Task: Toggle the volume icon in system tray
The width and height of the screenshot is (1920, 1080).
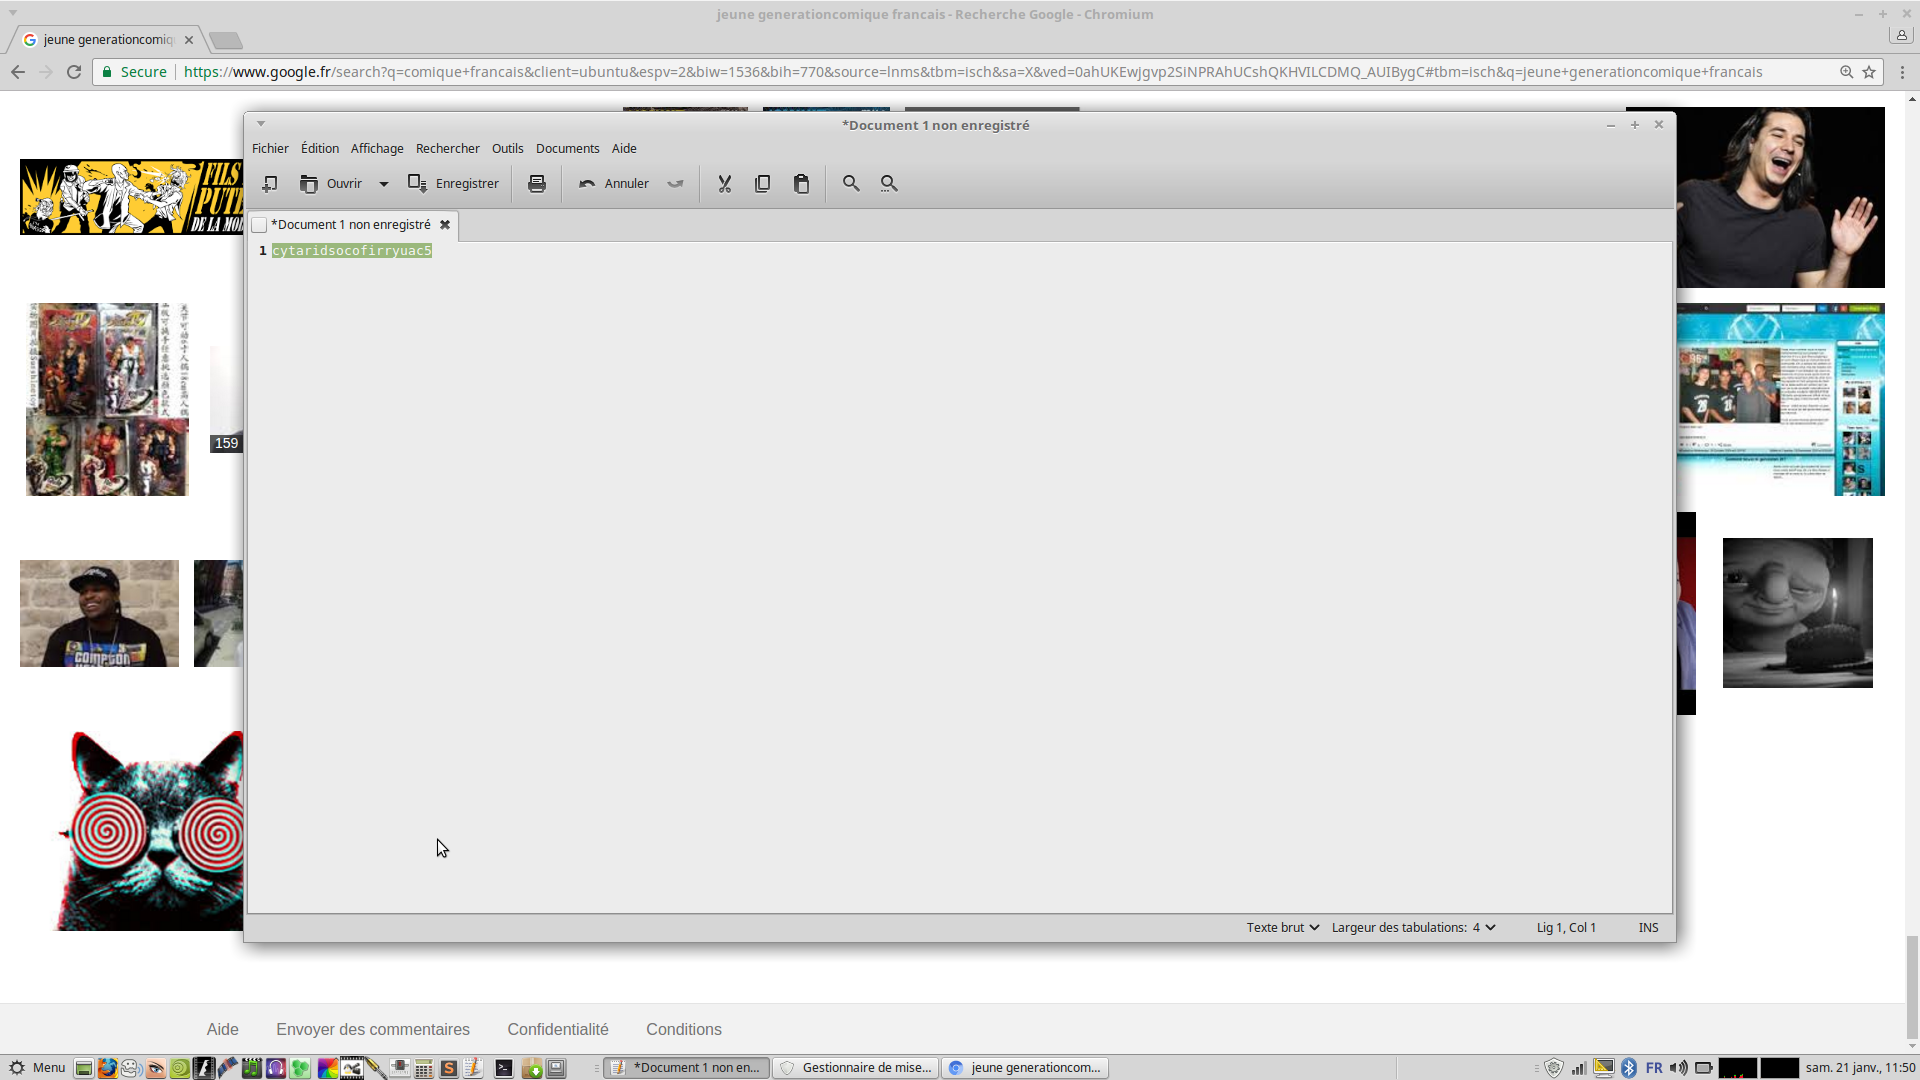Action: tap(1679, 1068)
